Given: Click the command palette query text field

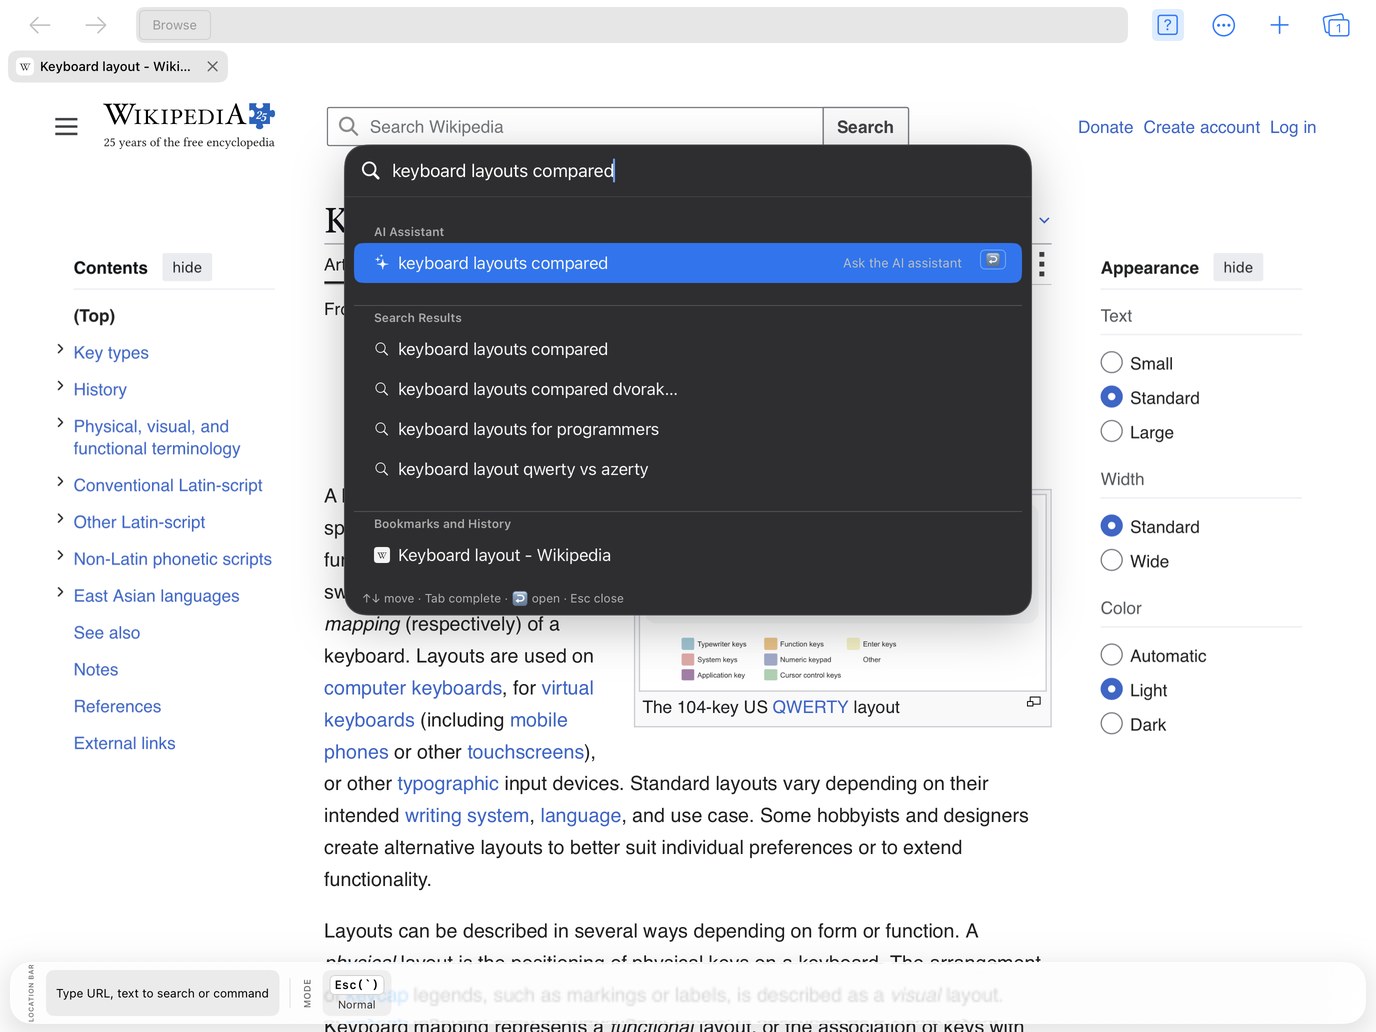Looking at the screenshot, I should click(x=688, y=171).
